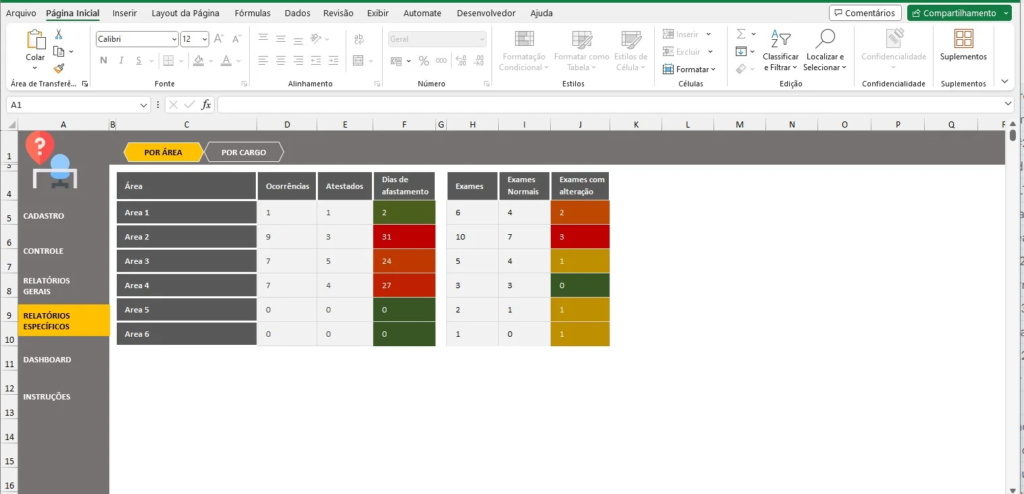Click the scissors Cut icon
This screenshot has height=494, width=1024.
click(59, 34)
